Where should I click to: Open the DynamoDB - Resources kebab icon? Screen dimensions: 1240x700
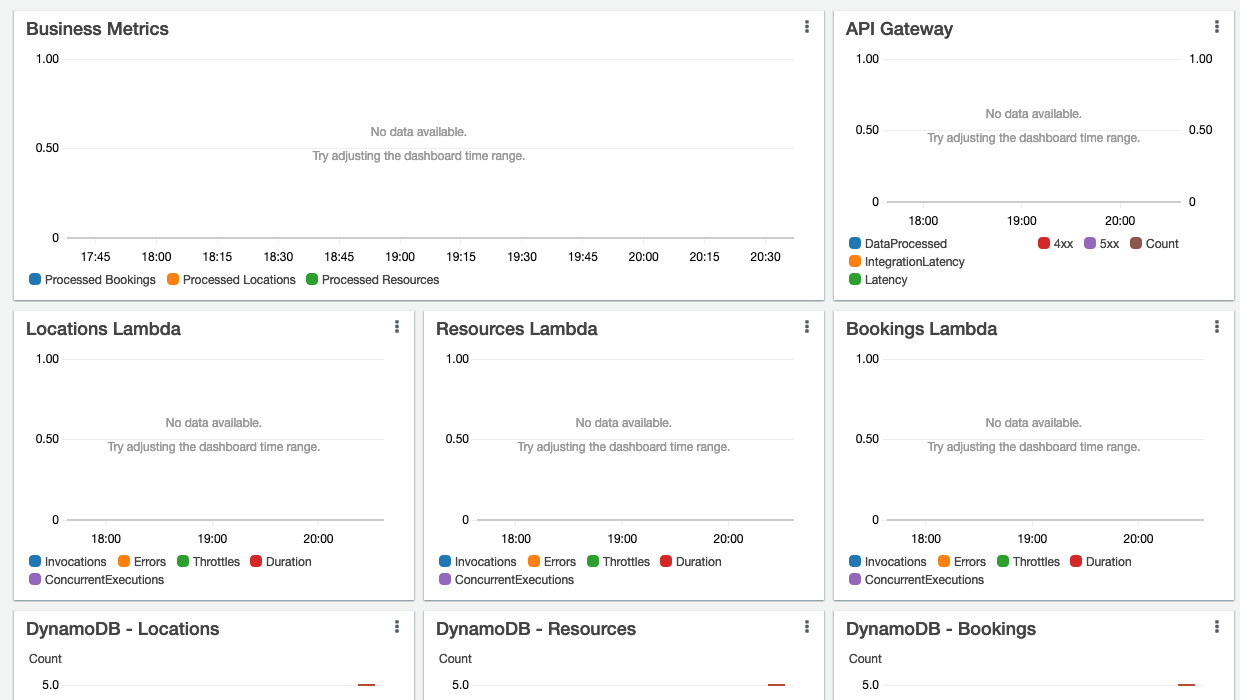[807, 627]
